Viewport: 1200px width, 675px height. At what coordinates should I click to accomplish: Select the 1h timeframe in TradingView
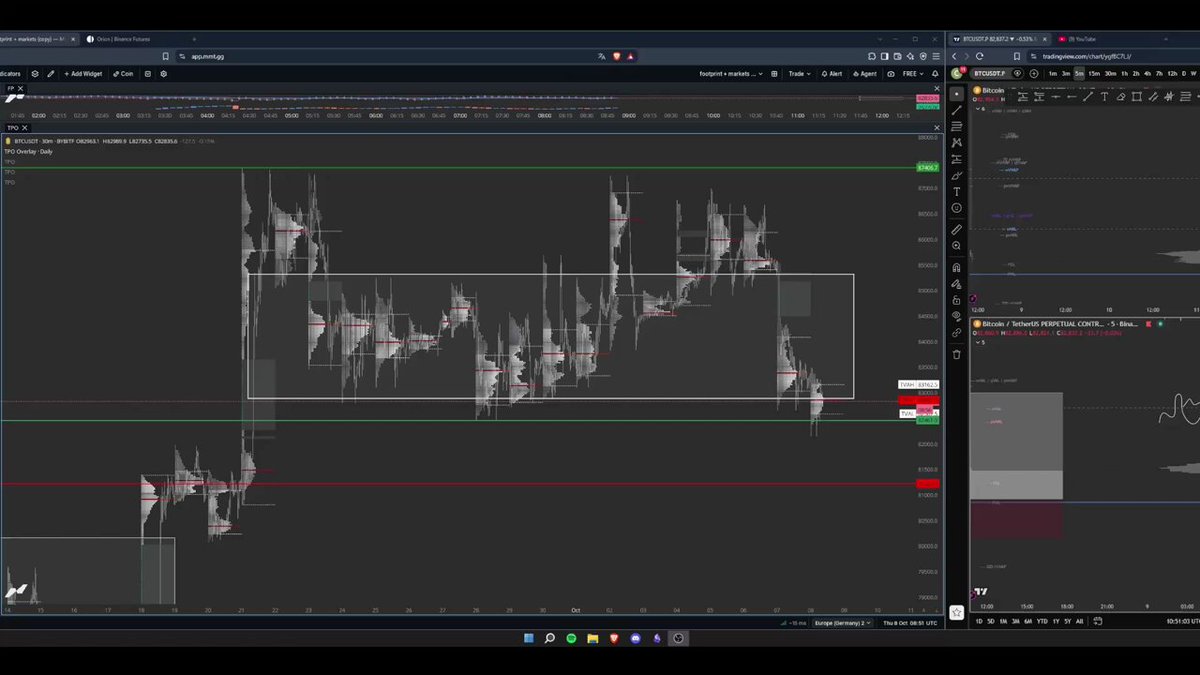(x=1124, y=73)
